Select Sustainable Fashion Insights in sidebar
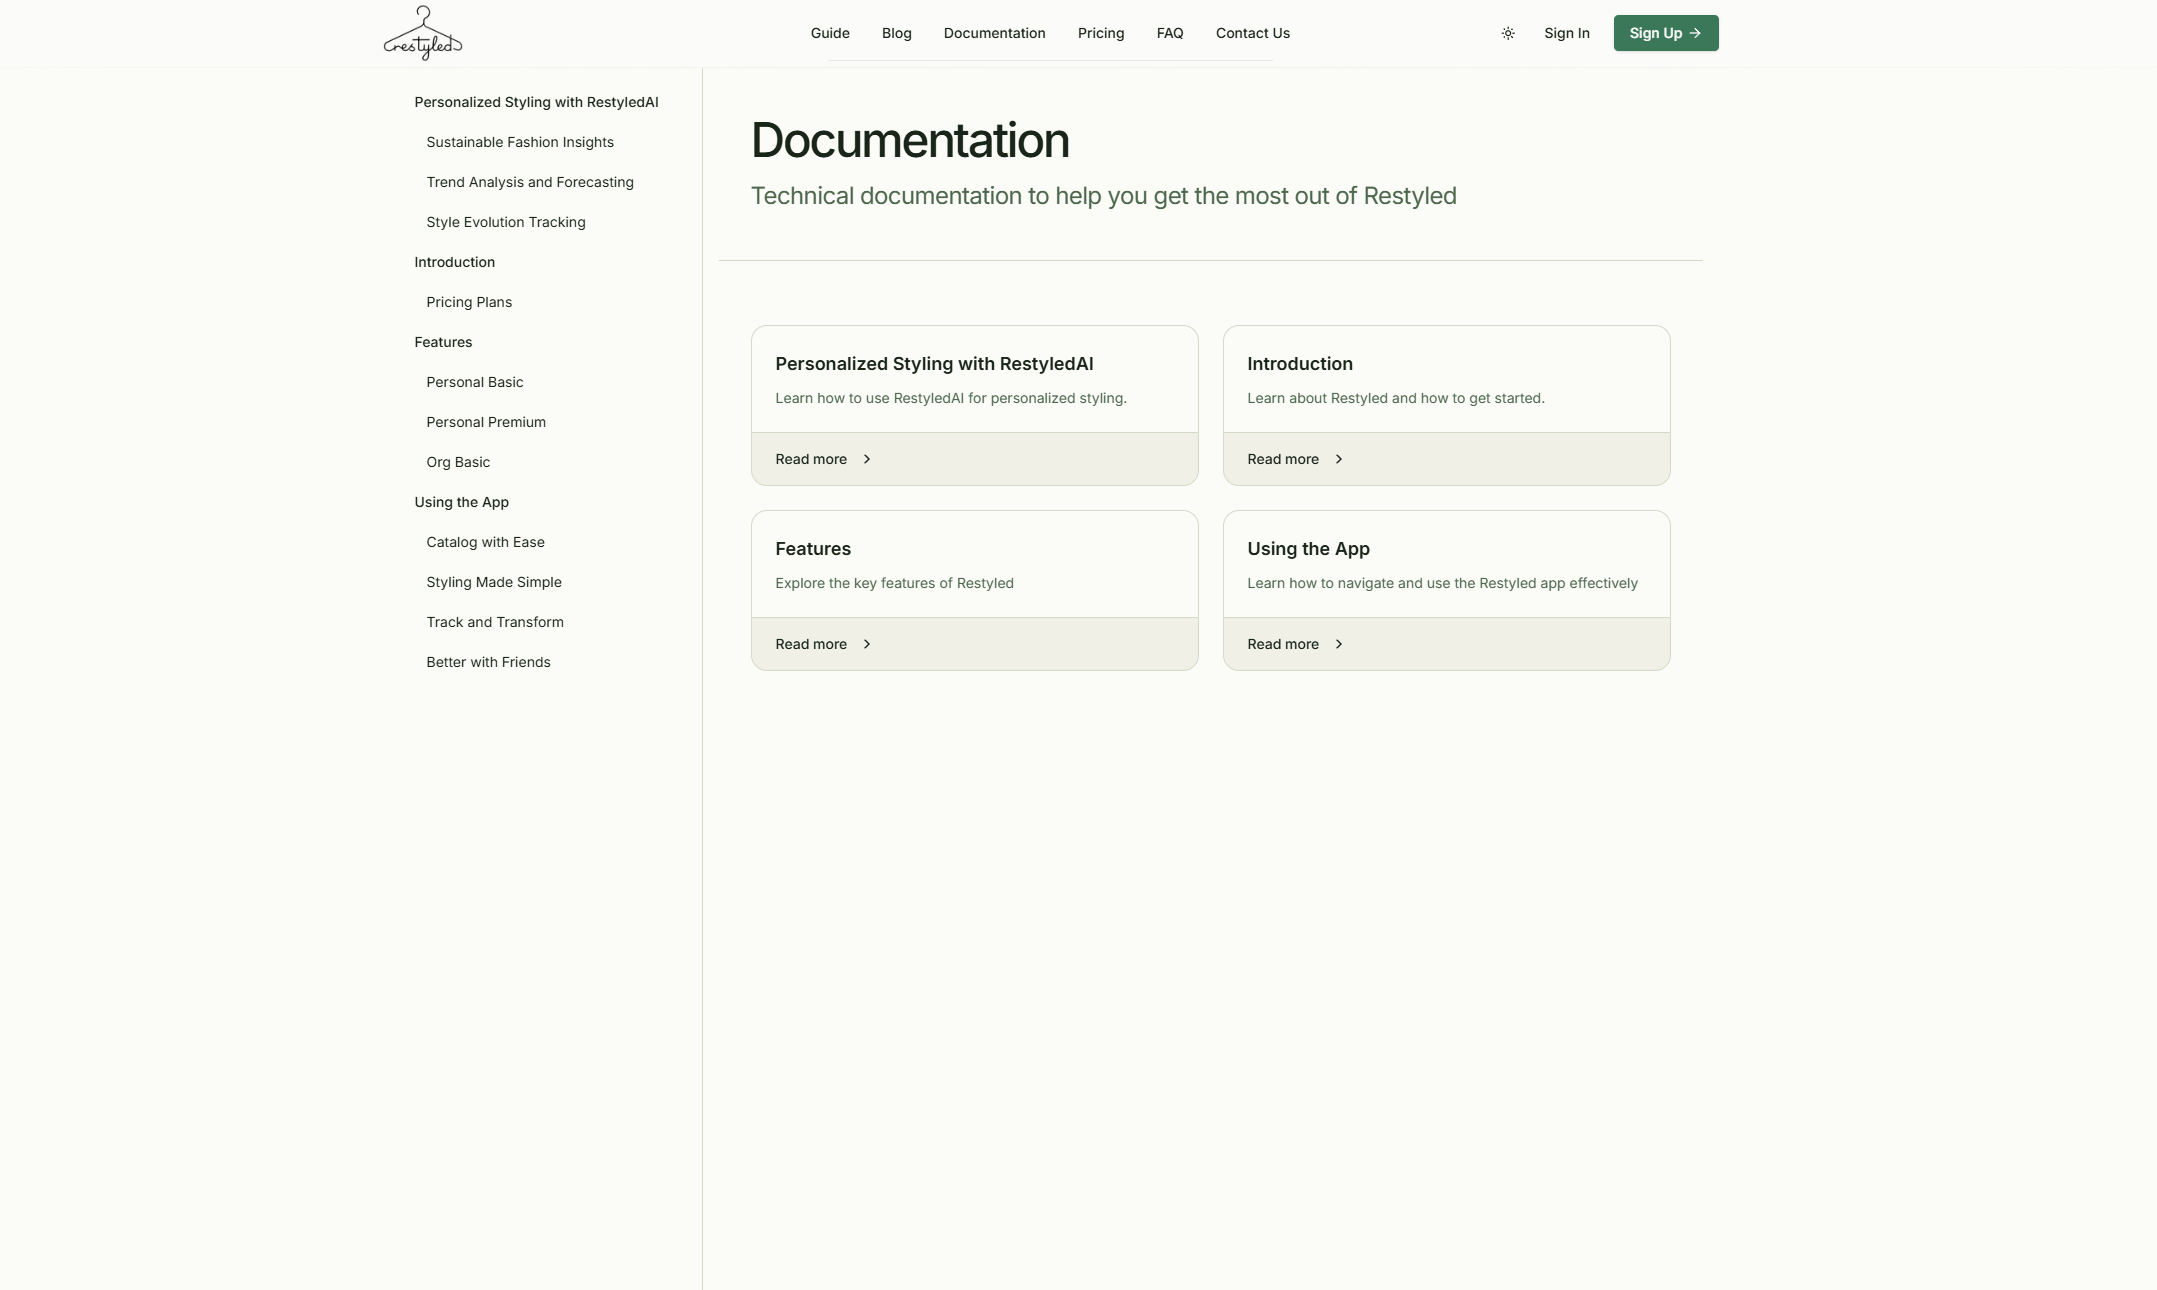The width and height of the screenshot is (2157, 1290). 520,142
